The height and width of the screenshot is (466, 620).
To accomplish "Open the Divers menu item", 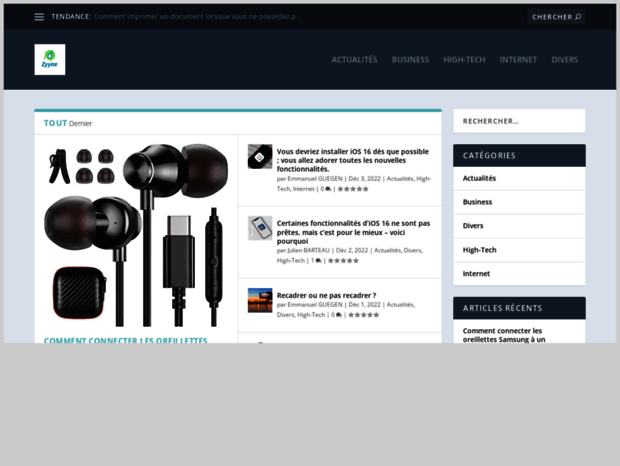I will coord(565,60).
